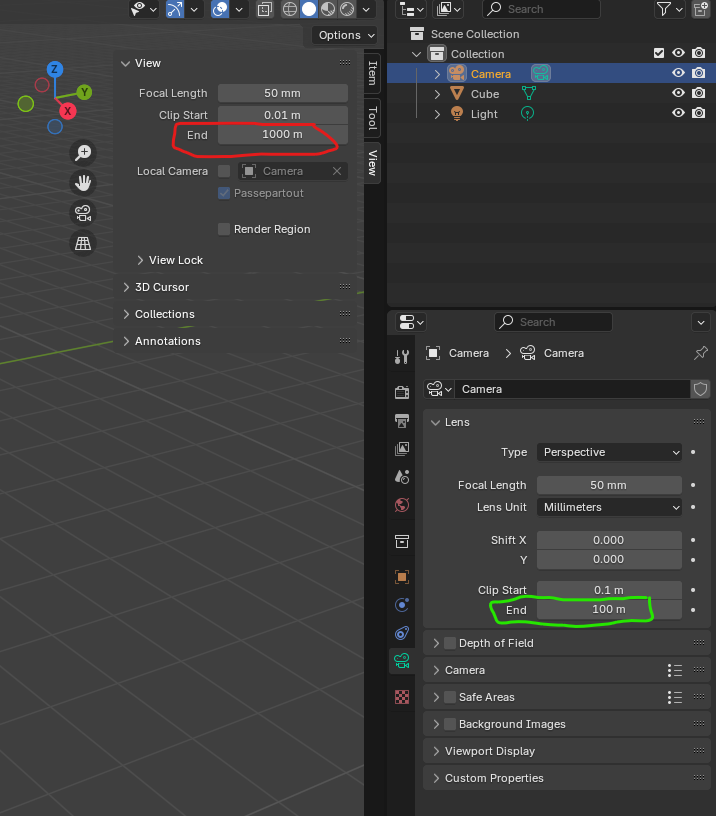Hide the Cube in the viewport

(x=678, y=94)
